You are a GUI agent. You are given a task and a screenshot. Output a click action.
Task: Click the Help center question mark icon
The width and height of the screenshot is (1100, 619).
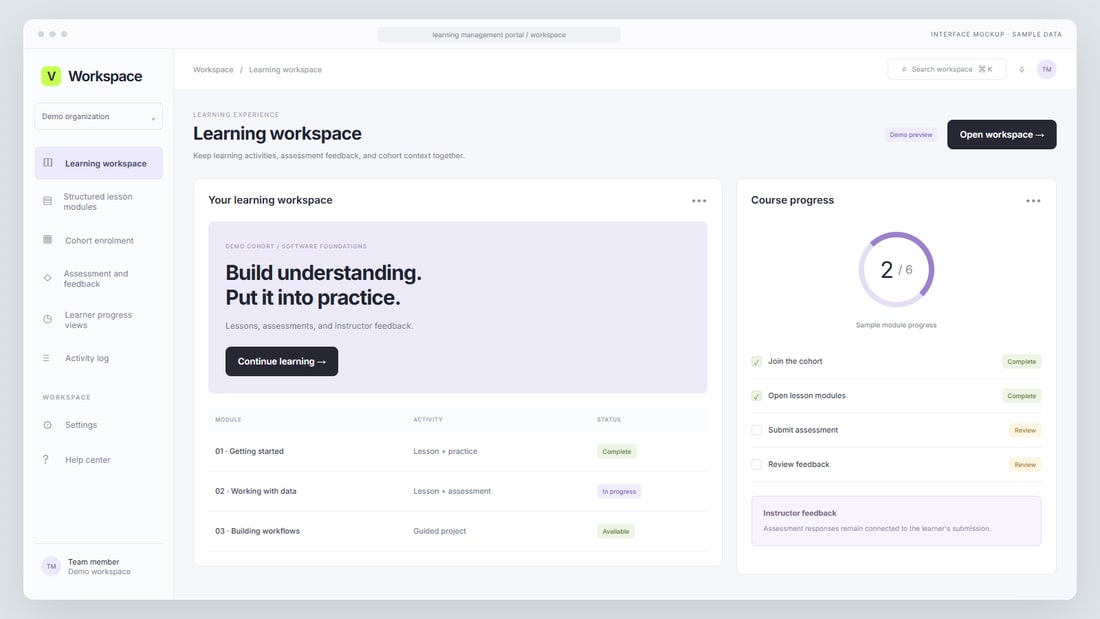(46, 460)
